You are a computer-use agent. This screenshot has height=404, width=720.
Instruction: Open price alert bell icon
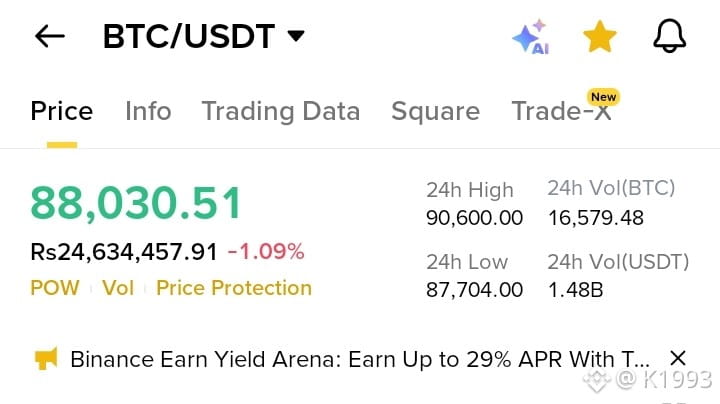[669, 36]
